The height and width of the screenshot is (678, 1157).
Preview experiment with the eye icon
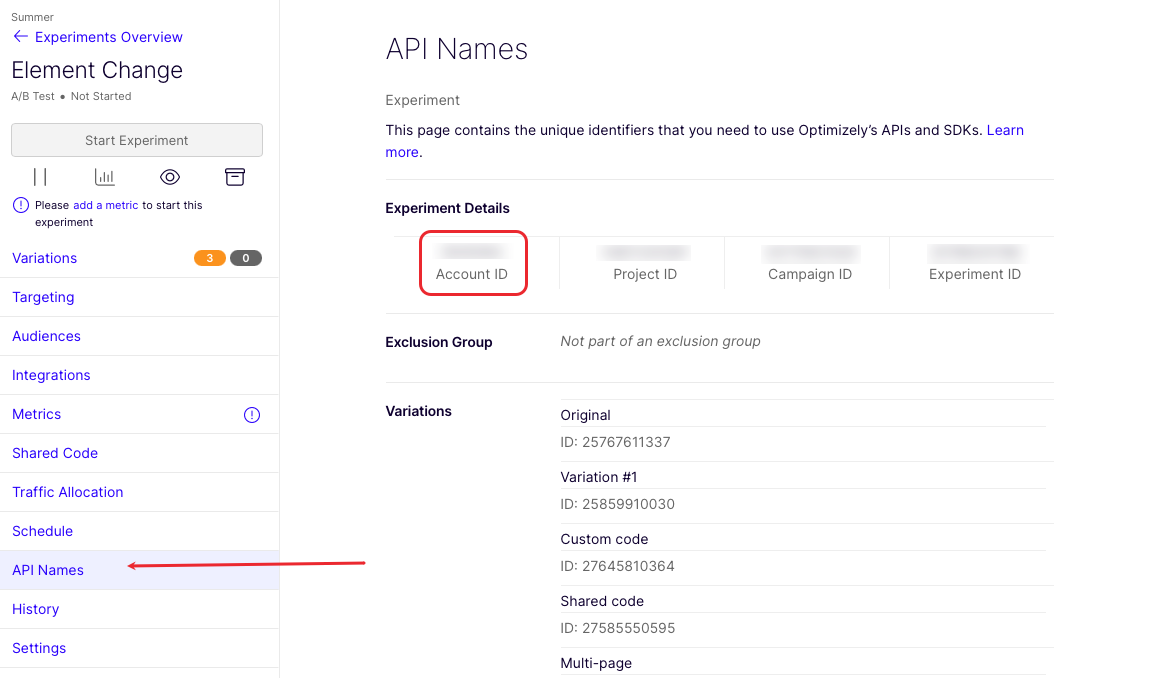coord(170,177)
